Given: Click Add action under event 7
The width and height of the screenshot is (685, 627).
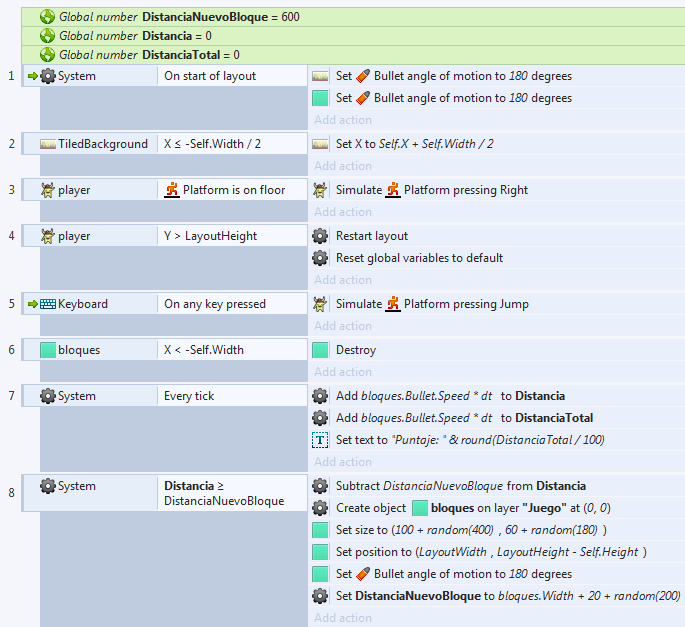Looking at the screenshot, I should [343, 462].
